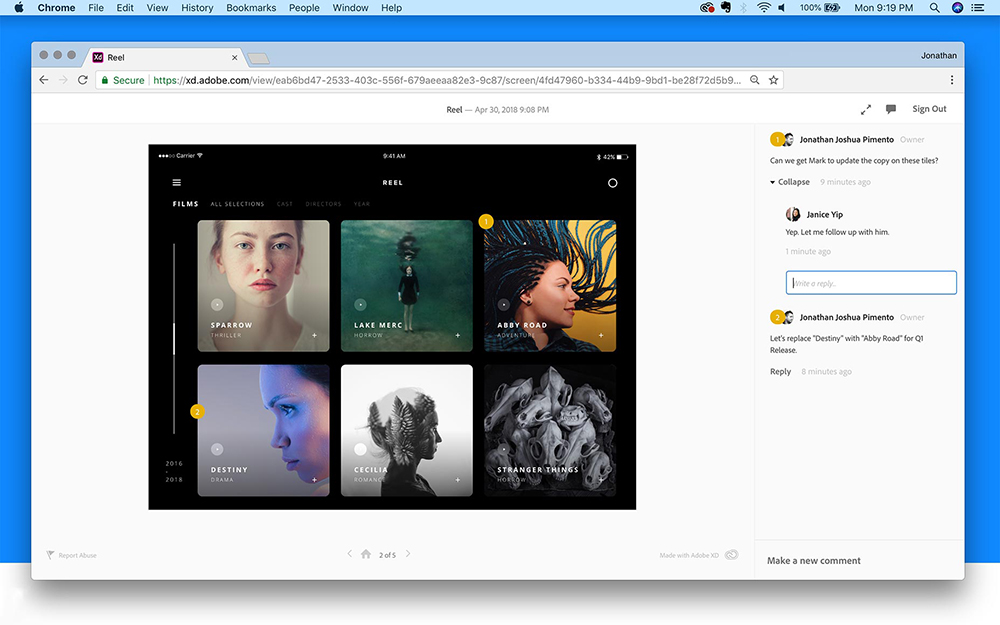Open Spotlight search icon
This screenshot has height=625, width=1000.
[934, 8]
